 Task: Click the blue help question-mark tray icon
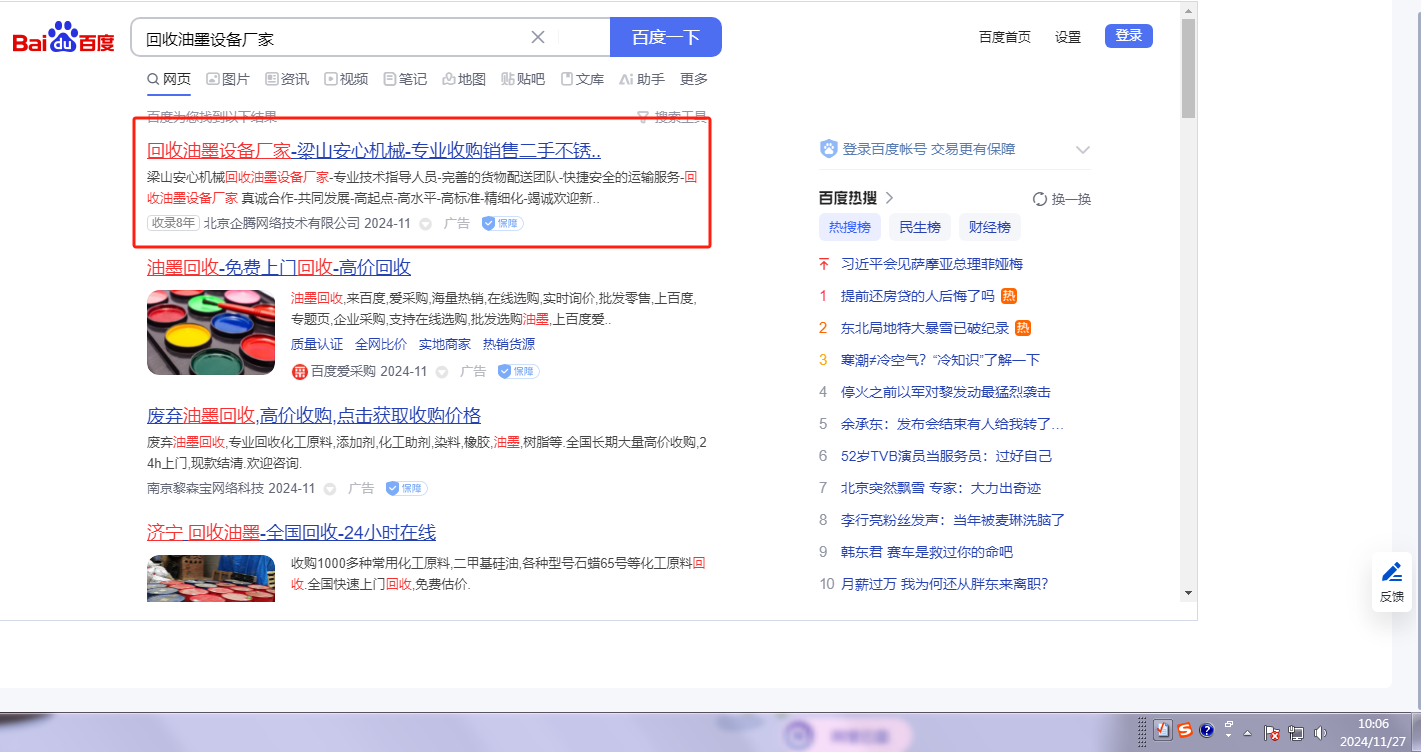tap(1206, 730)
